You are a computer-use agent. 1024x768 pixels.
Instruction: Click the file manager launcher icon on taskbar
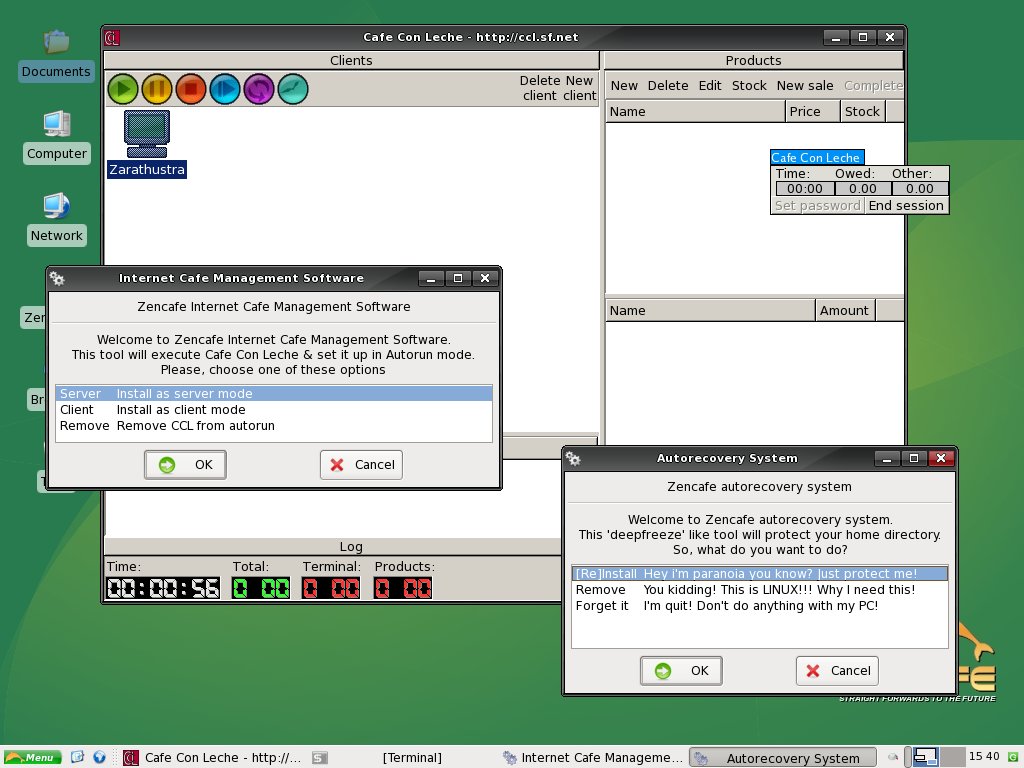click(77, 757)
